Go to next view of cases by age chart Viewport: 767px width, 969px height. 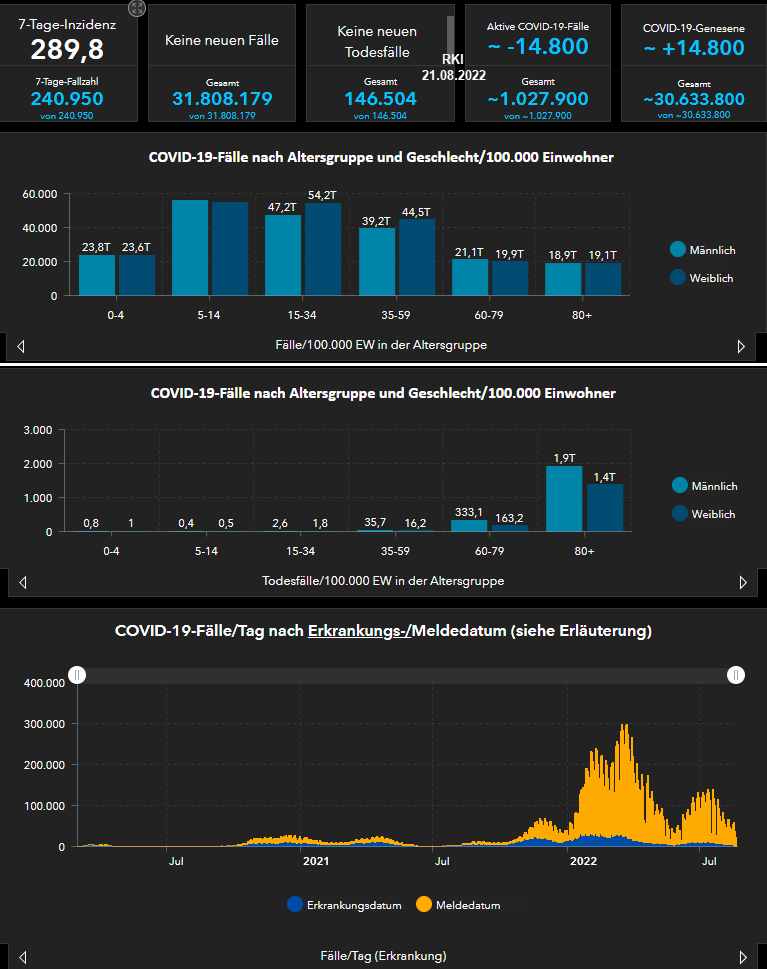pos(741,346)
